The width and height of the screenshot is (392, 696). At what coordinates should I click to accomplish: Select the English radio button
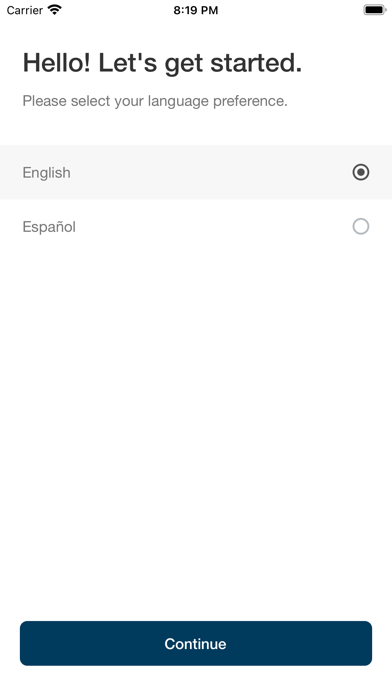tap(360, 172)
